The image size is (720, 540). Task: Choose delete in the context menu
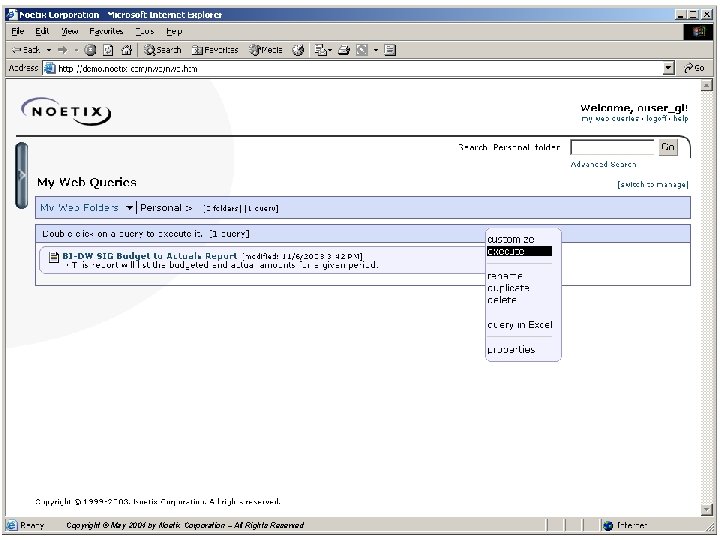coord(502,299)
